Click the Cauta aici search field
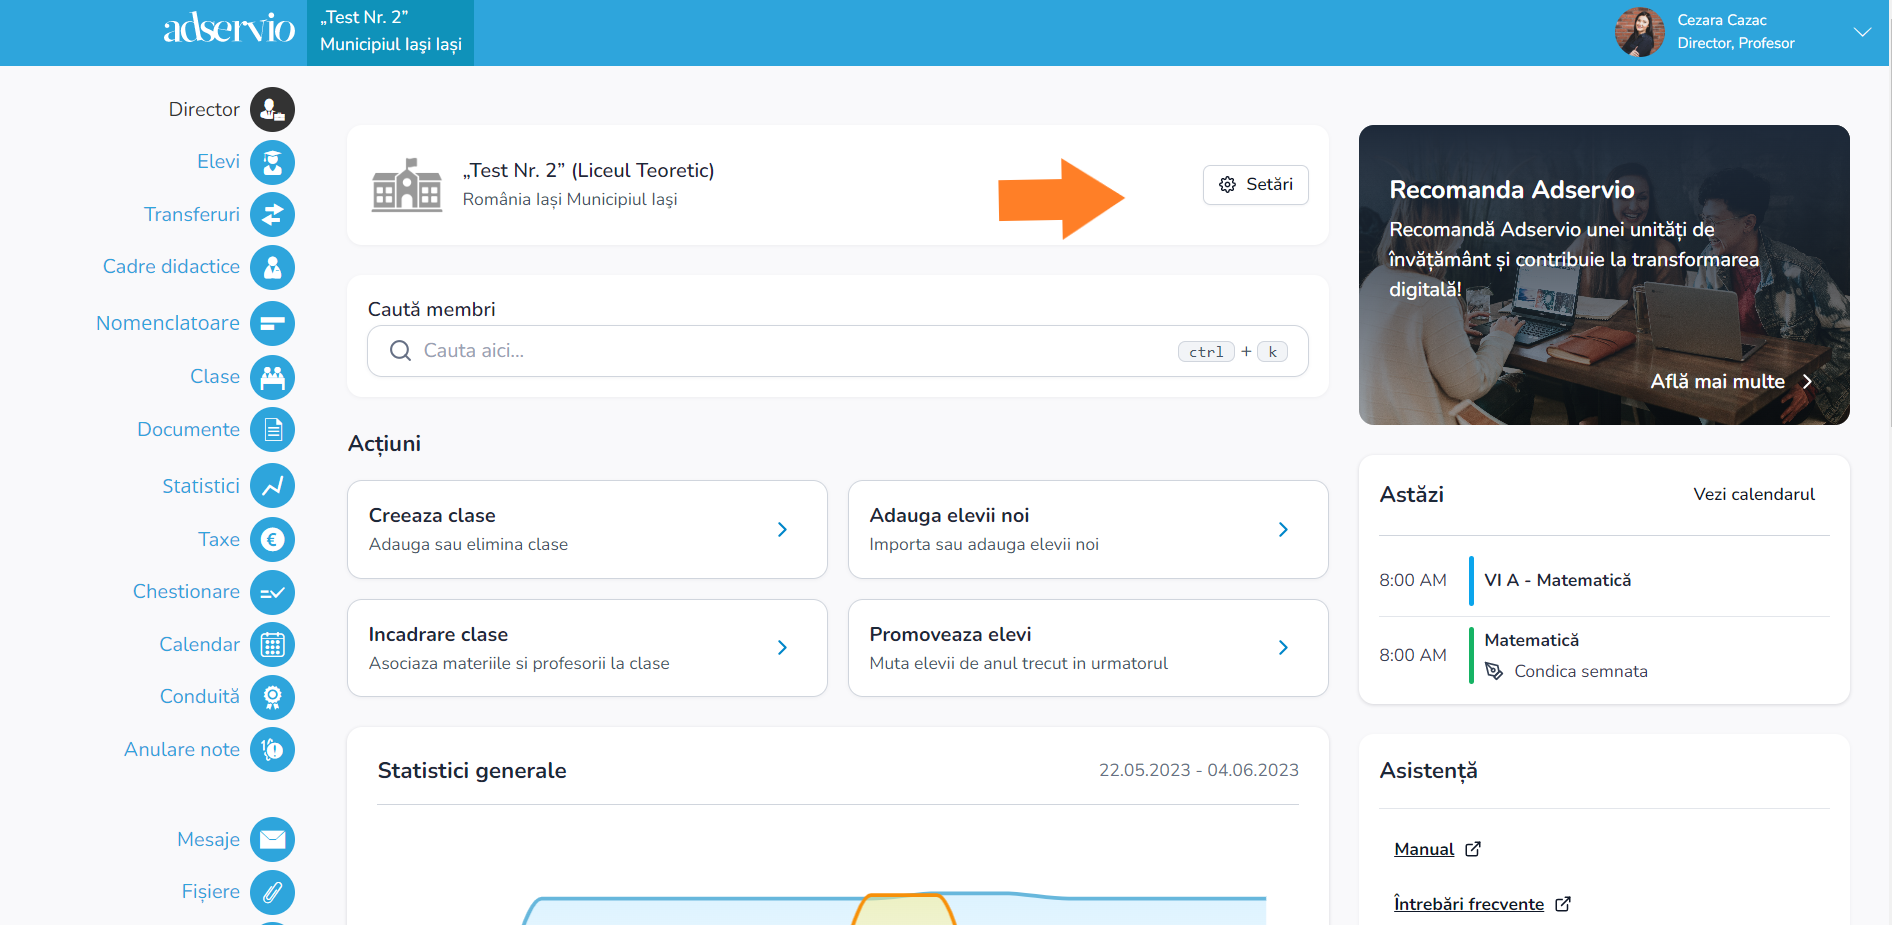Screen dimensions: 1892x925 [x=838, y=351]
